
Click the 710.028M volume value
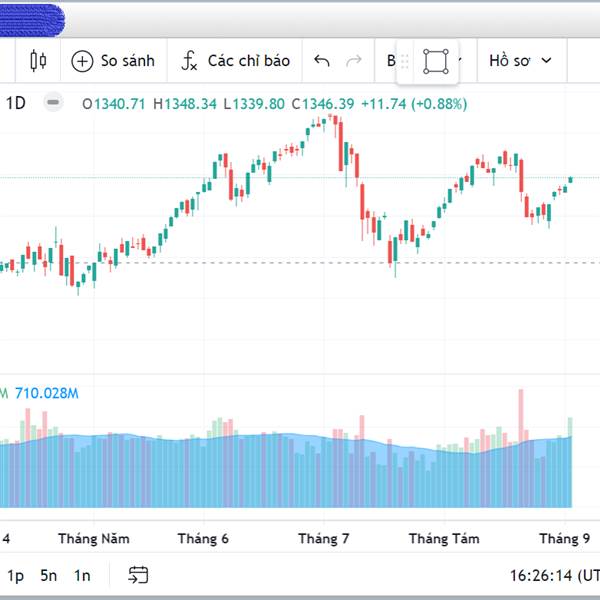tap(47, 393)
